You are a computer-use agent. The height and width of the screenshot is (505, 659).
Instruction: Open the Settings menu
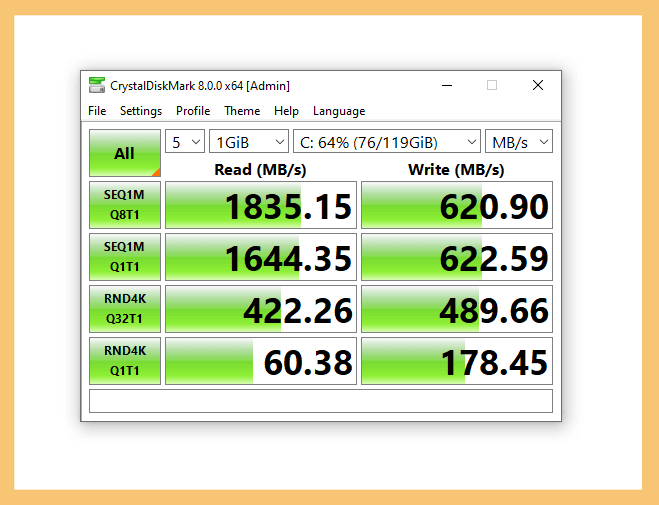(x=141, y=111)
